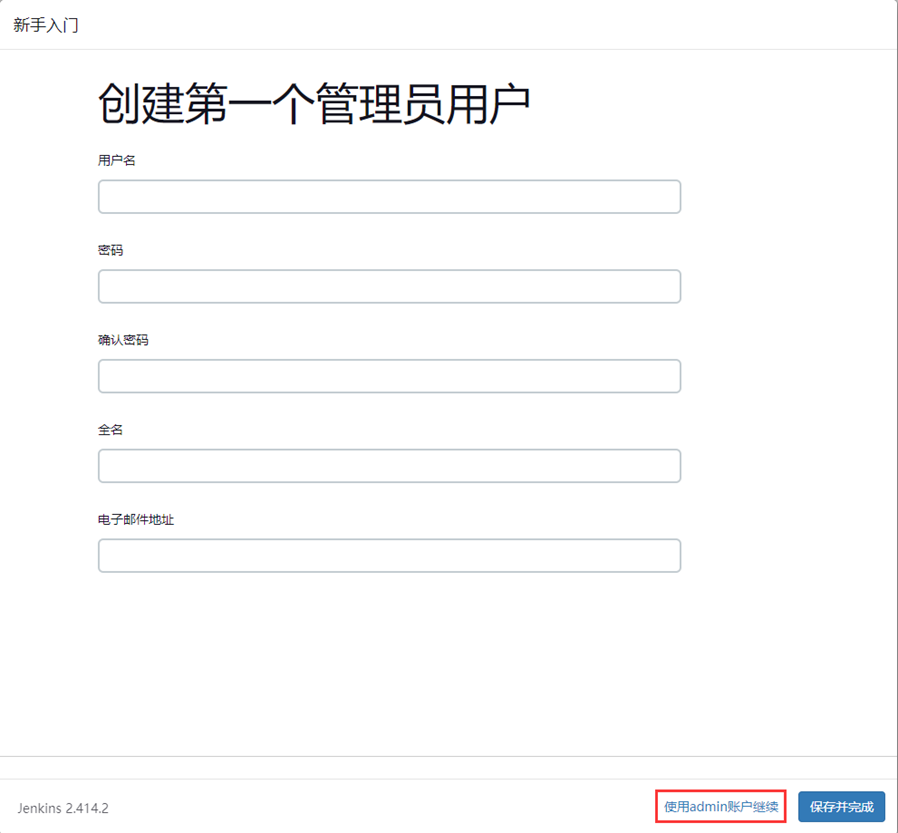
Task: Click the 电子邮件地址 field label
Action: 136,519
